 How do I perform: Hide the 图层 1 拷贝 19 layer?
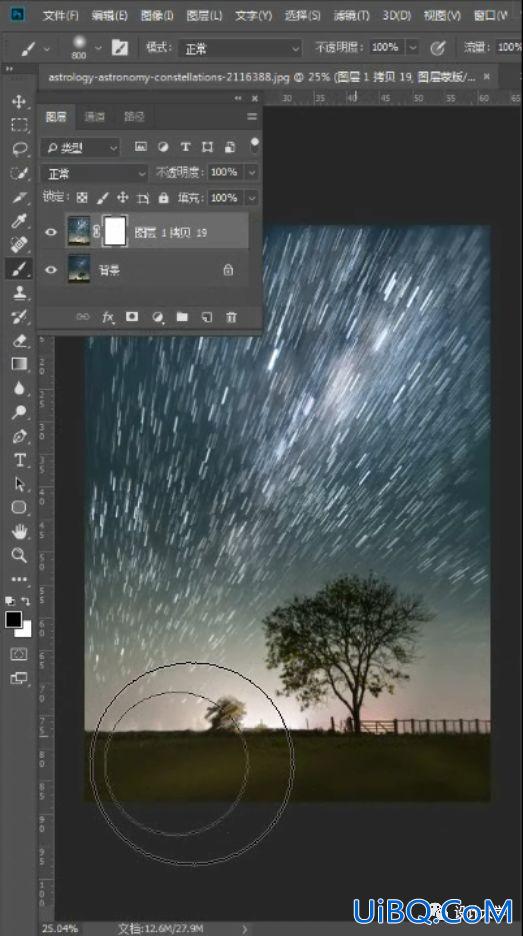tap(51, 232)
